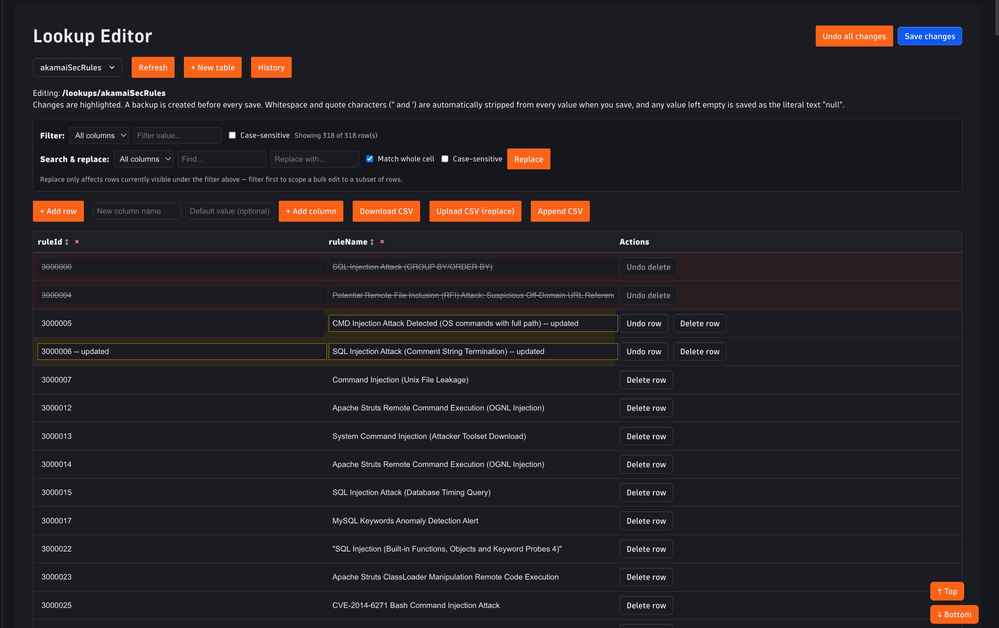The image size is (999, 628).
Task: Undo delete for row 3000004
Action: click(x=648, y=296)
